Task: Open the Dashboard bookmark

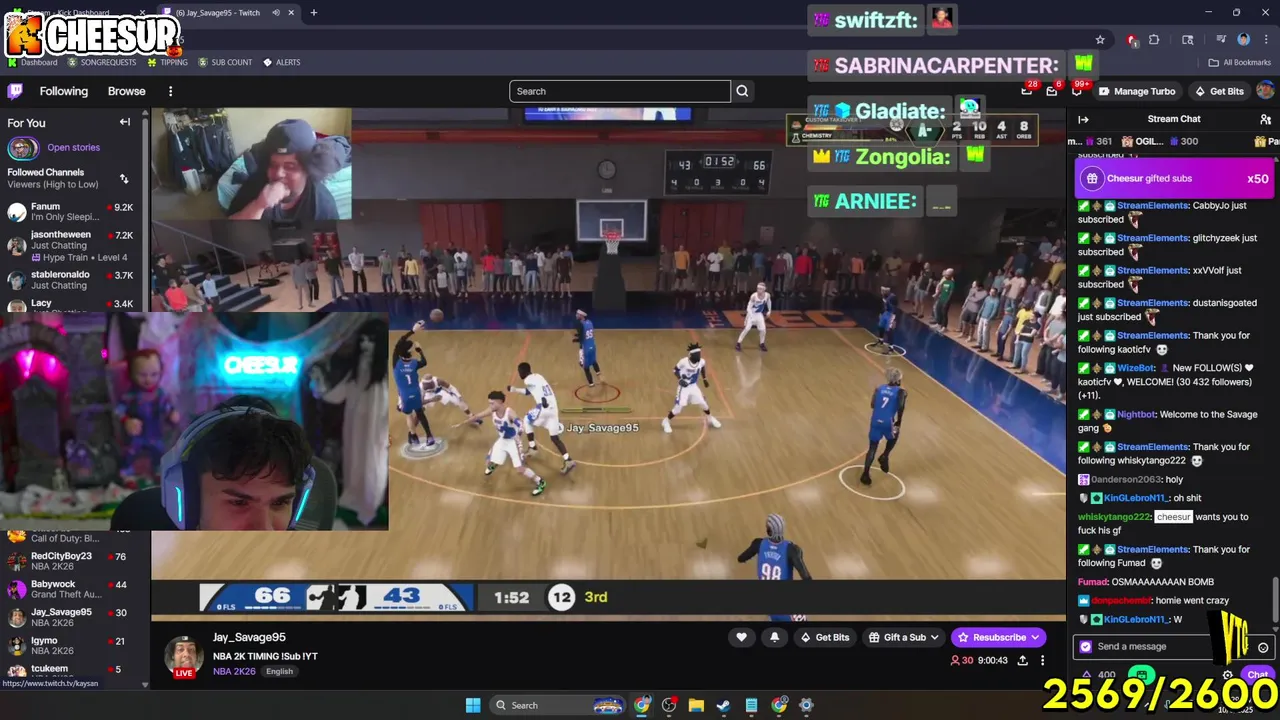Action: [32, 62]
